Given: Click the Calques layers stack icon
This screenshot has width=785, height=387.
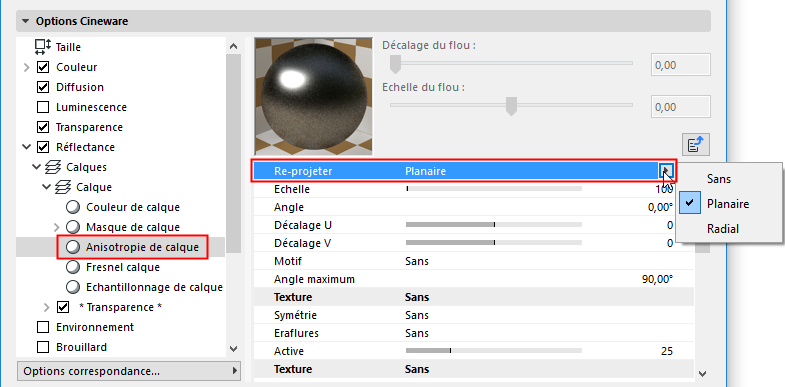Looking at the screenshot, I should (53, 167).
